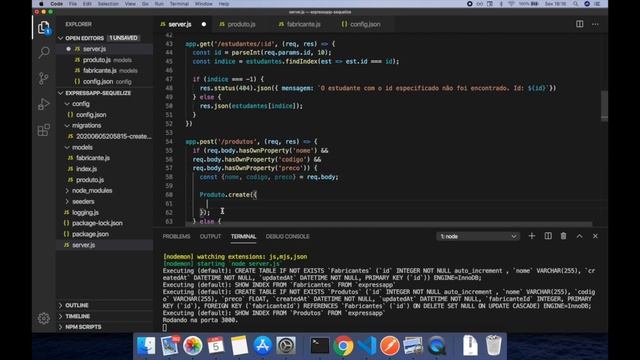The height and width of the screenshot is (360, 640).
Task: Open the Explorer view icon
Action: tap(44, 27)
